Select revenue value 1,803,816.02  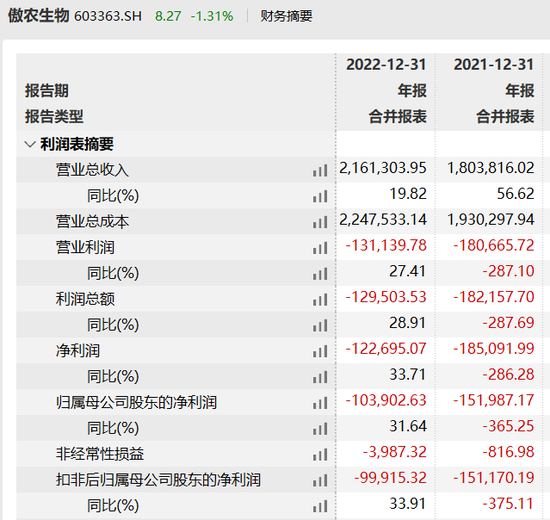point(491,168)
